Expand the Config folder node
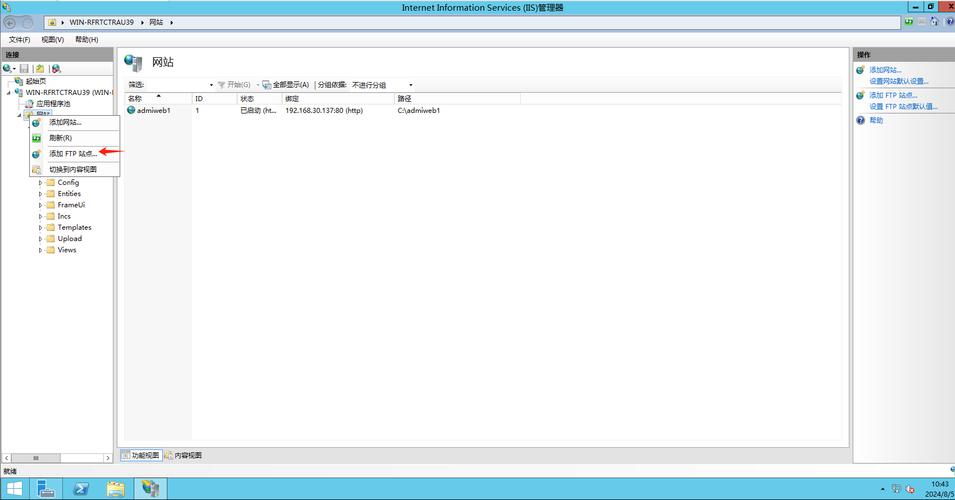 coord(41,183)
